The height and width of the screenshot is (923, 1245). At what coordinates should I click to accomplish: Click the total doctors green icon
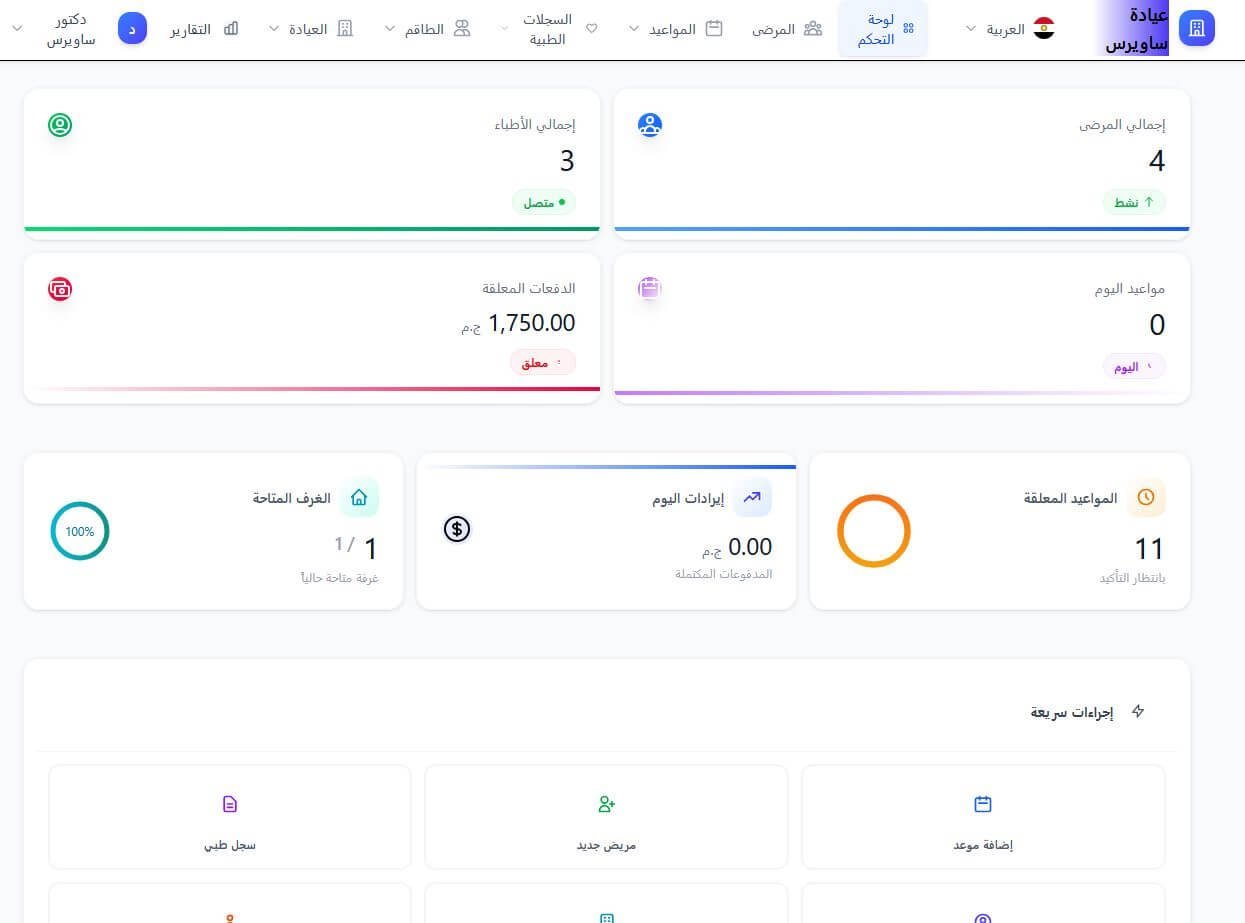[60, 126]
